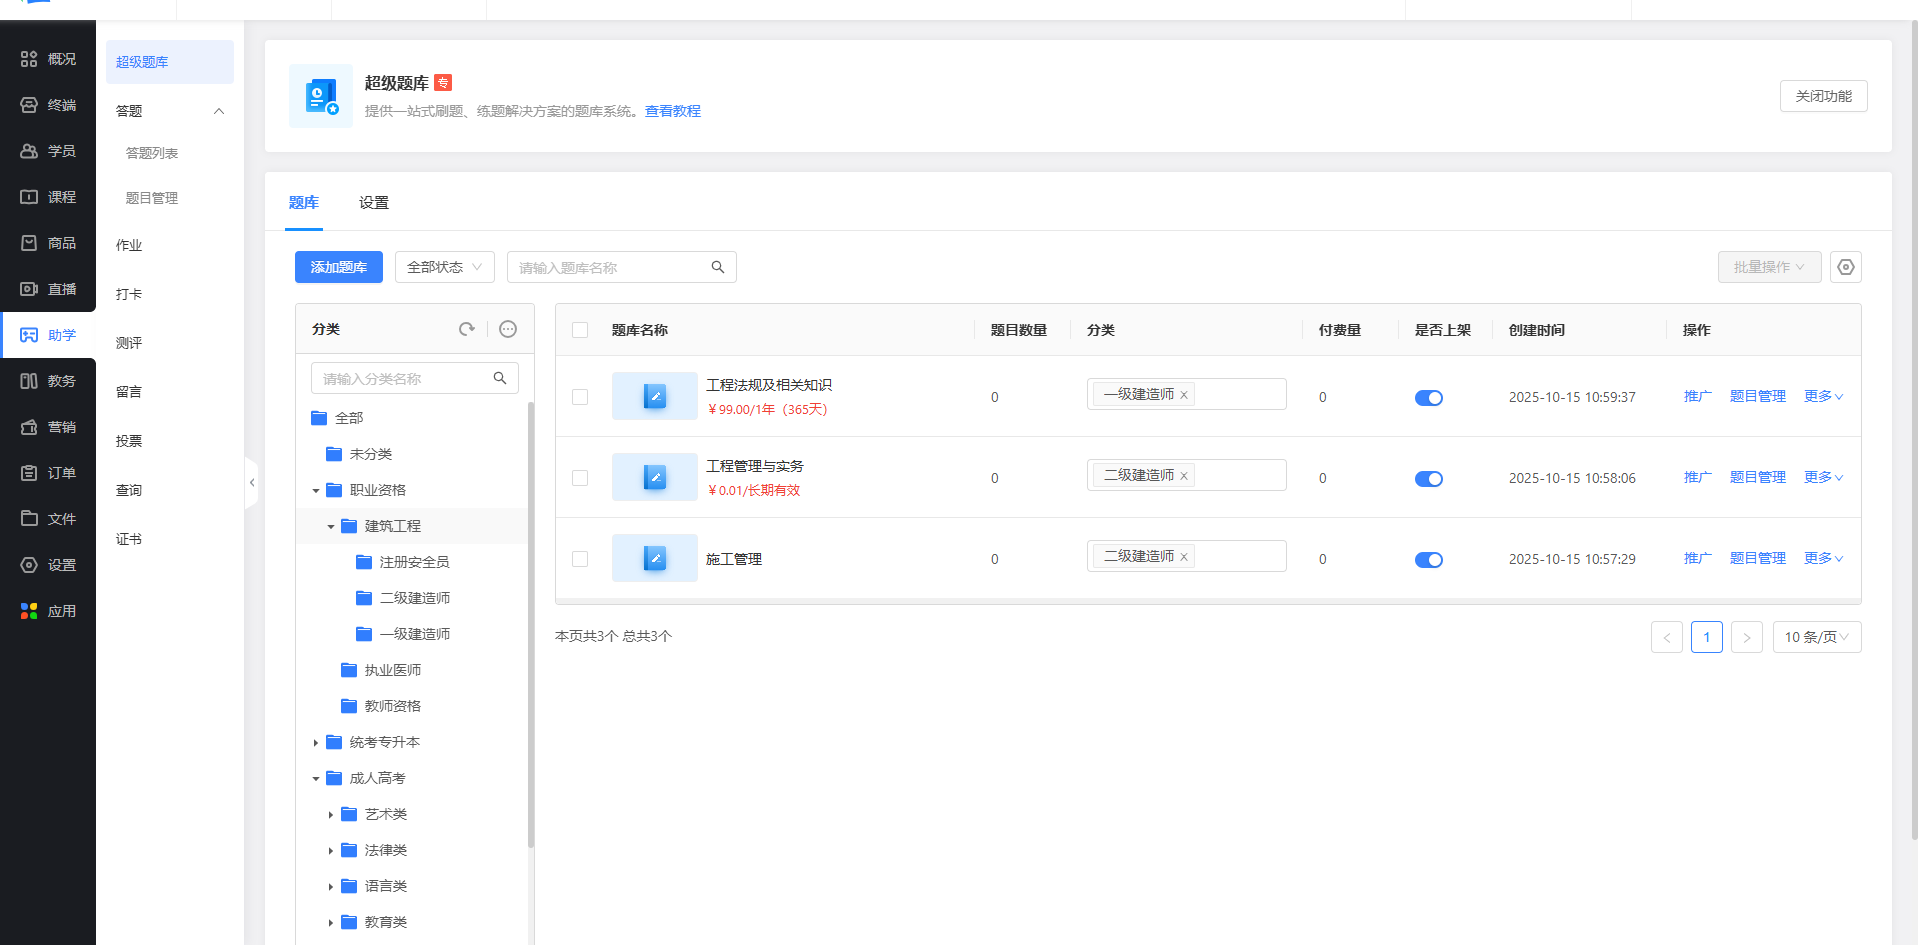Collapse the secondary sidebar with arrow handle
The image size is (1918, 945).
252,483
